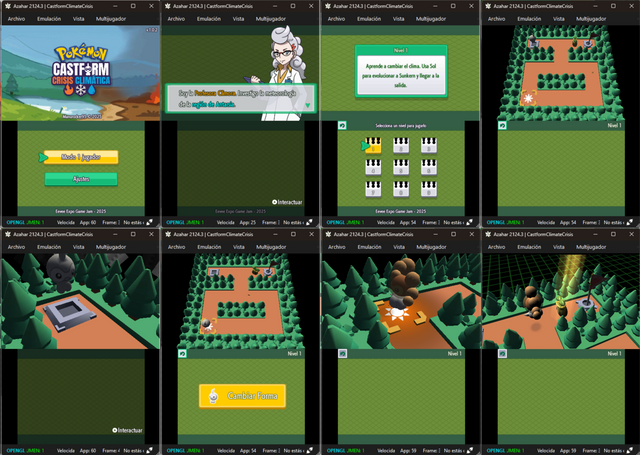Click OPENGL label in title screen window status bar

tap(15, 222)
